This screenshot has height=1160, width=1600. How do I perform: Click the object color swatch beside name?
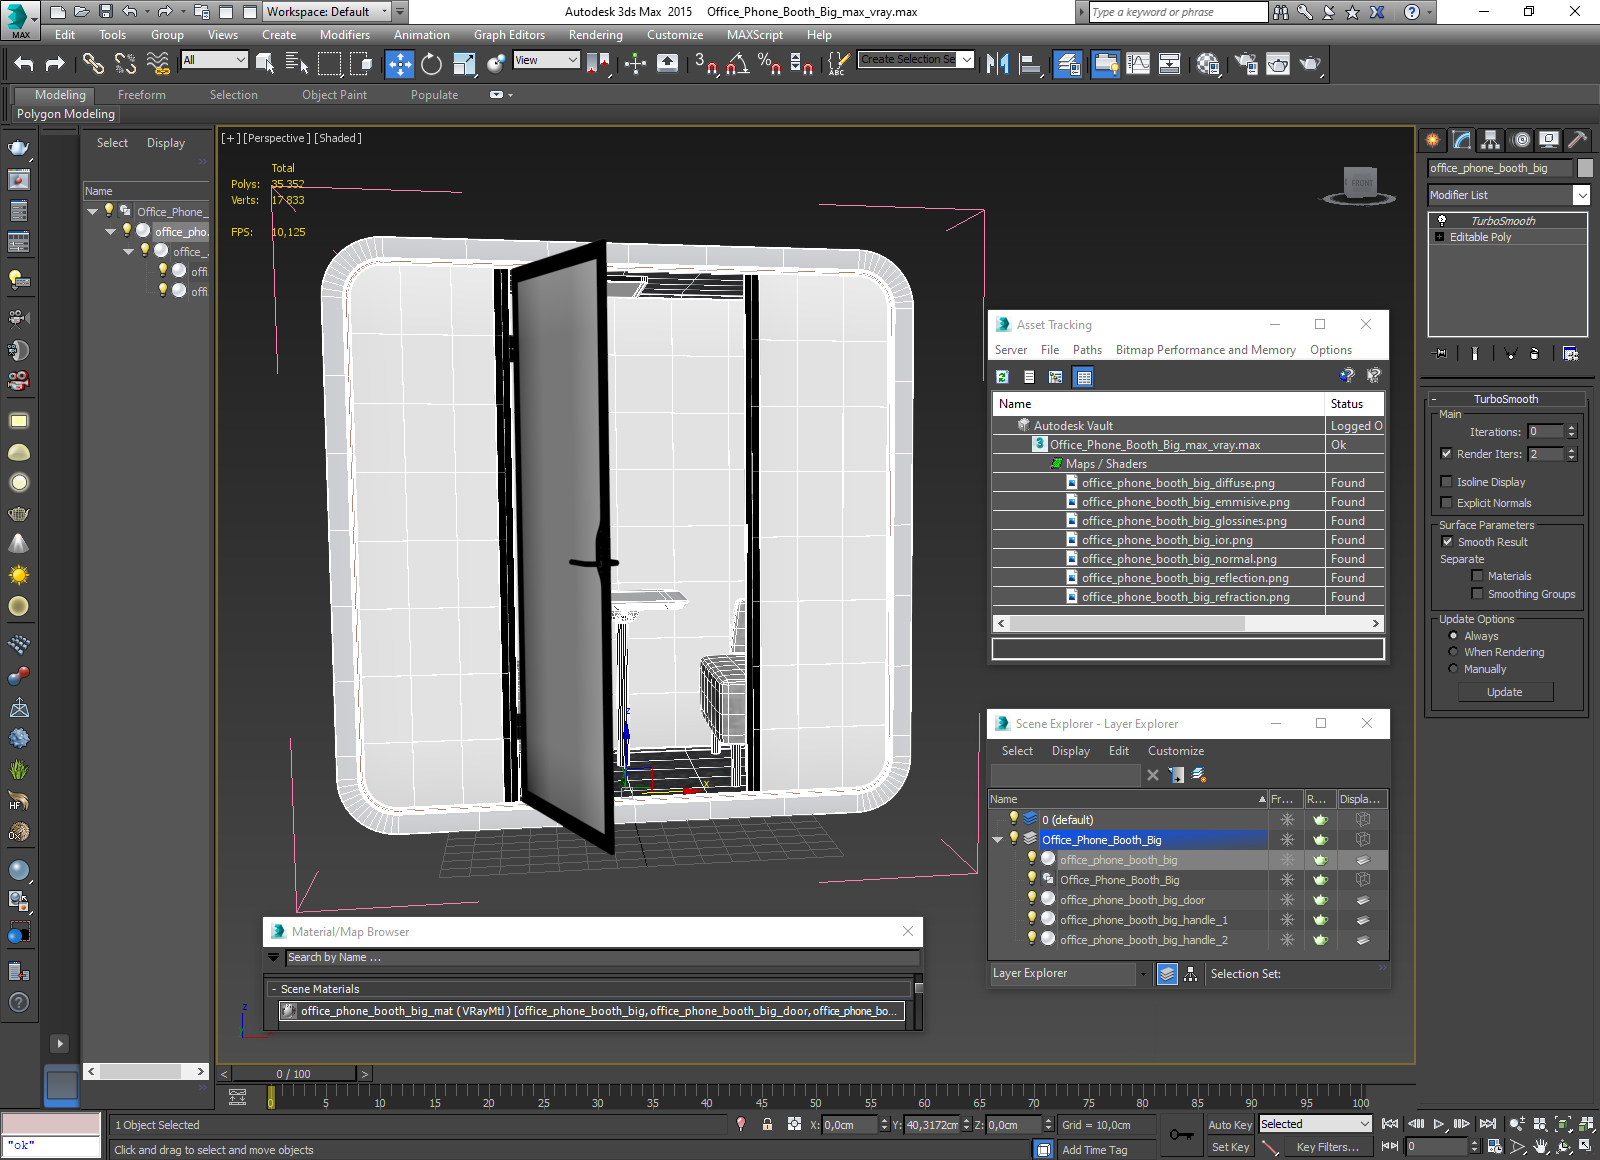click(x=1585, y=168)
